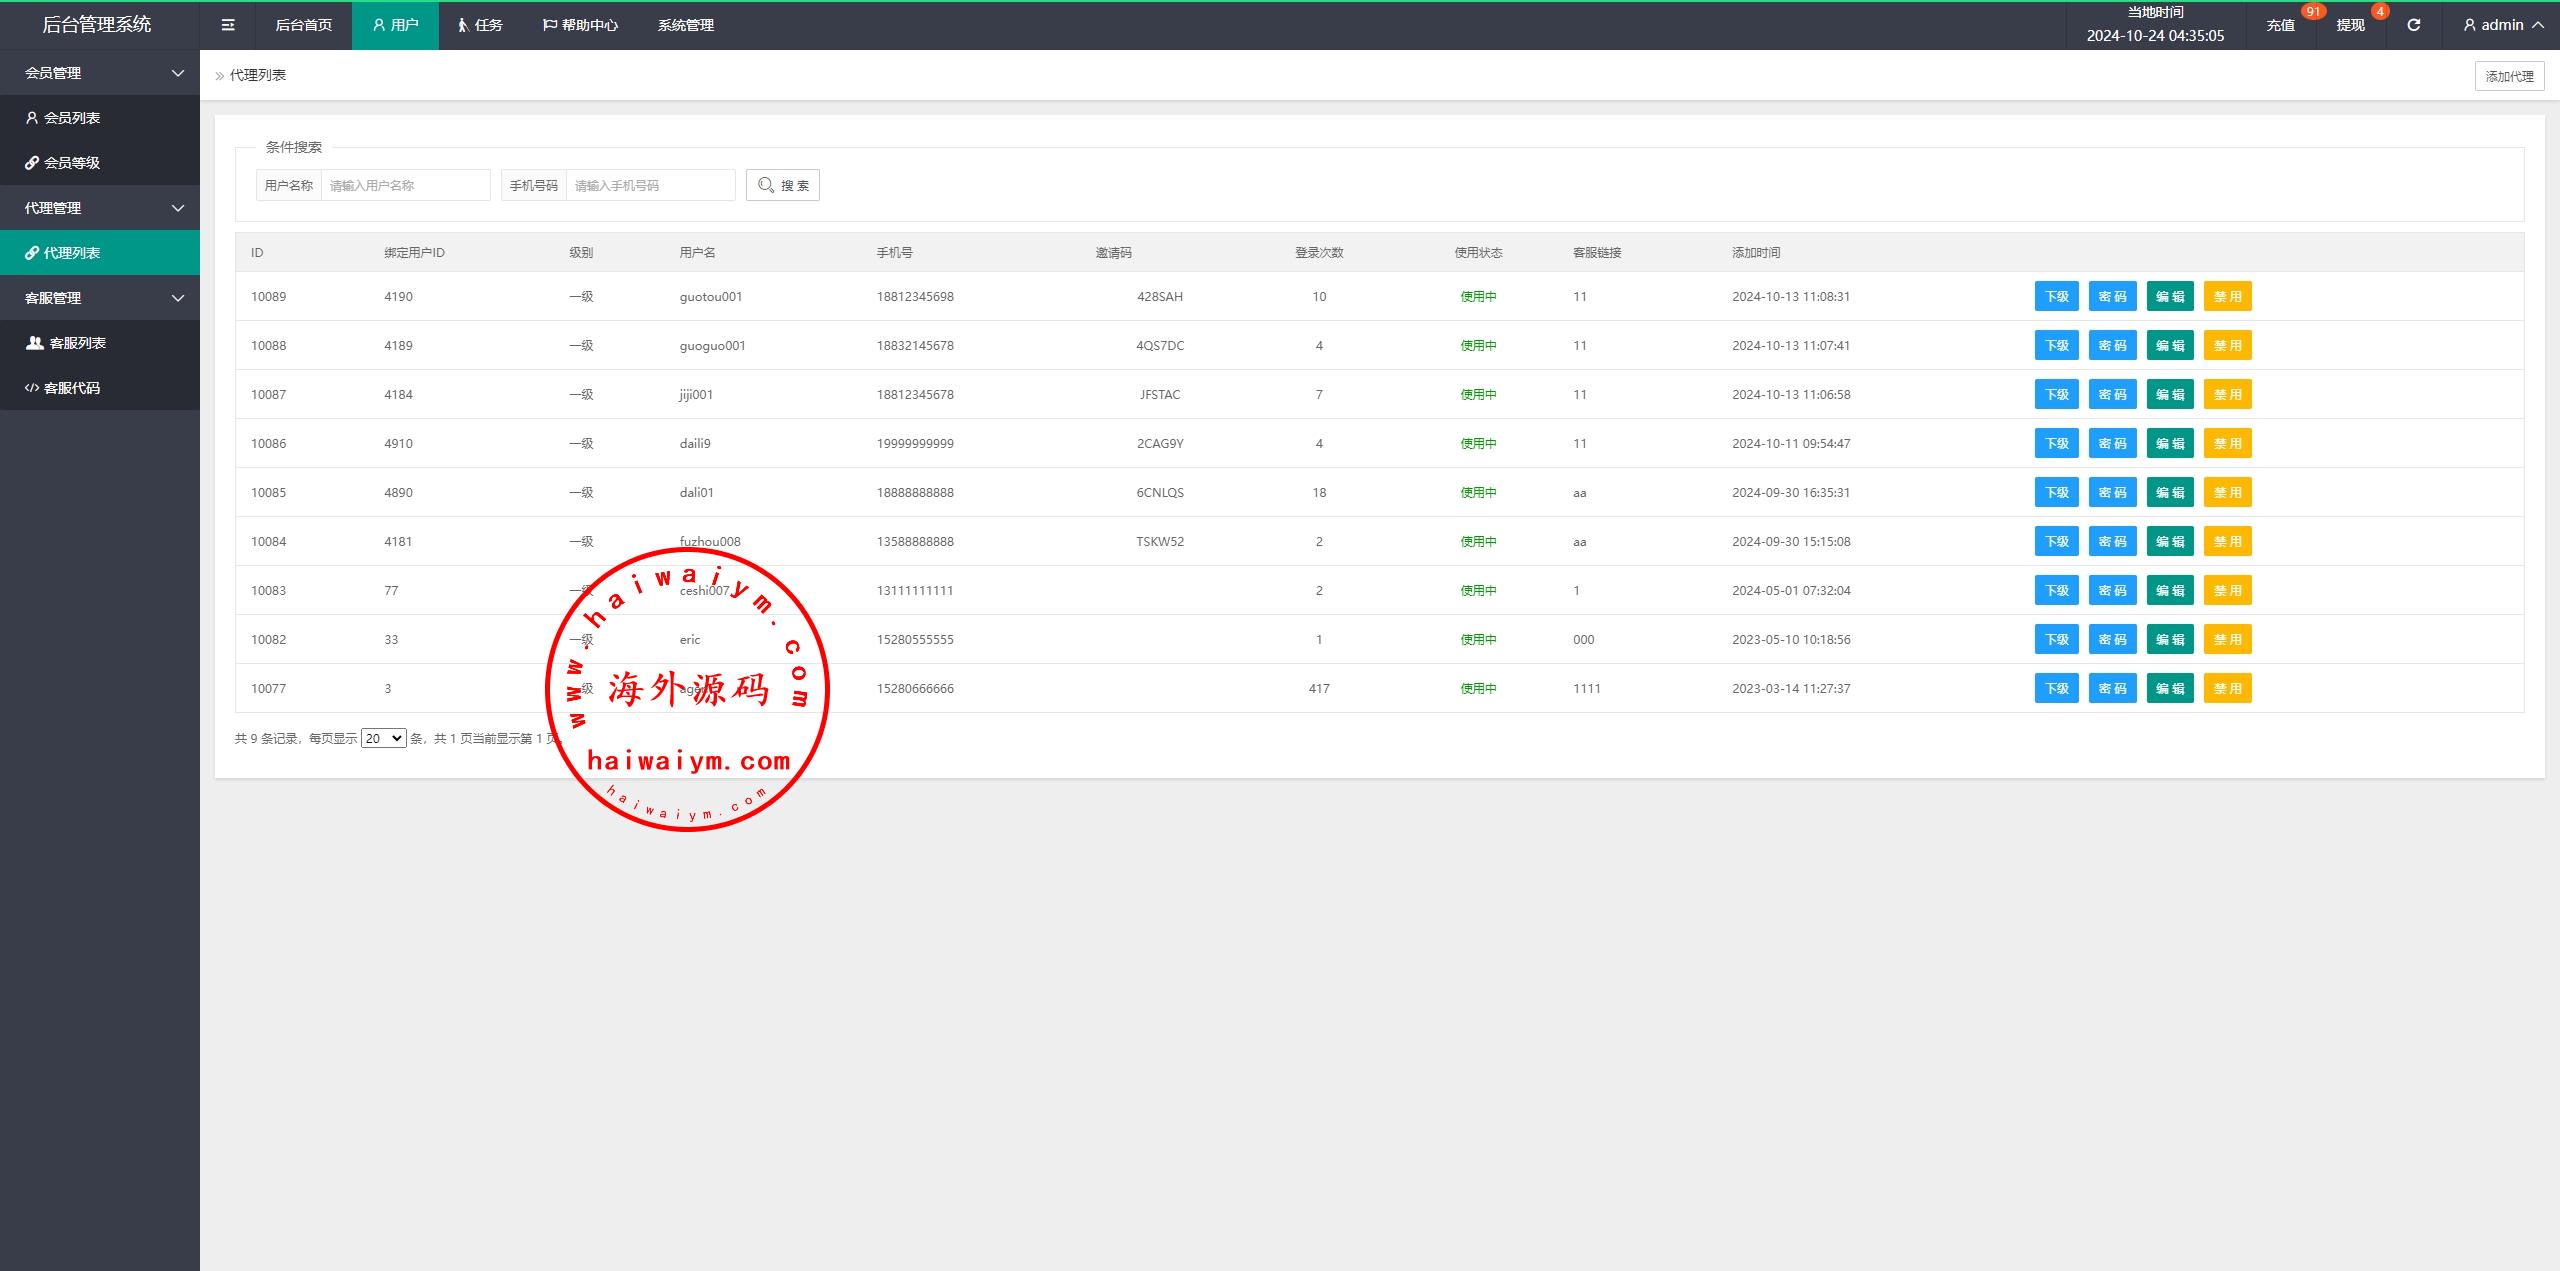Open the 系统管理 top menu
The height and width of the screenshot is (1271, 2560).
(x=685, y=25)
